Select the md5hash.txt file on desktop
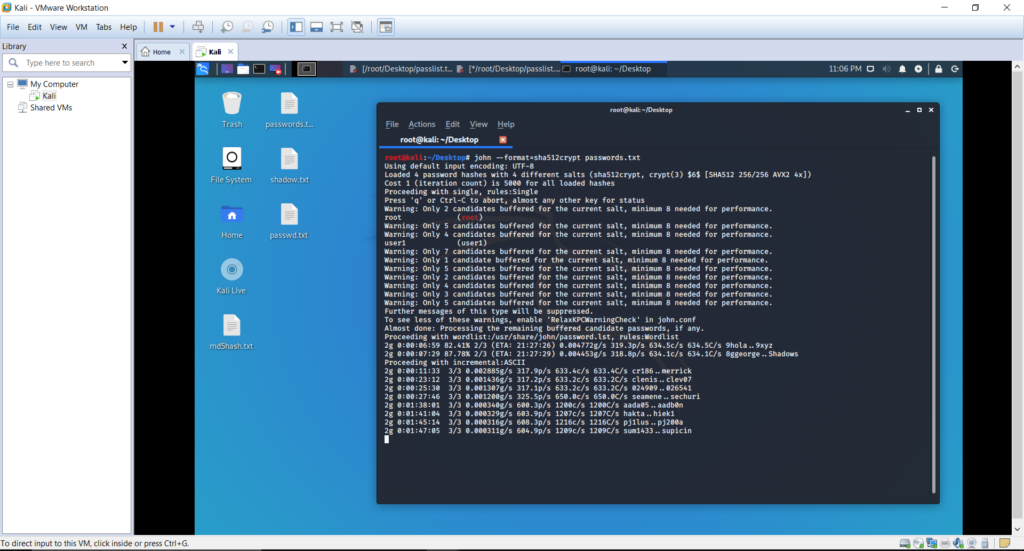The image size is (1024, 551). point(231,332)
